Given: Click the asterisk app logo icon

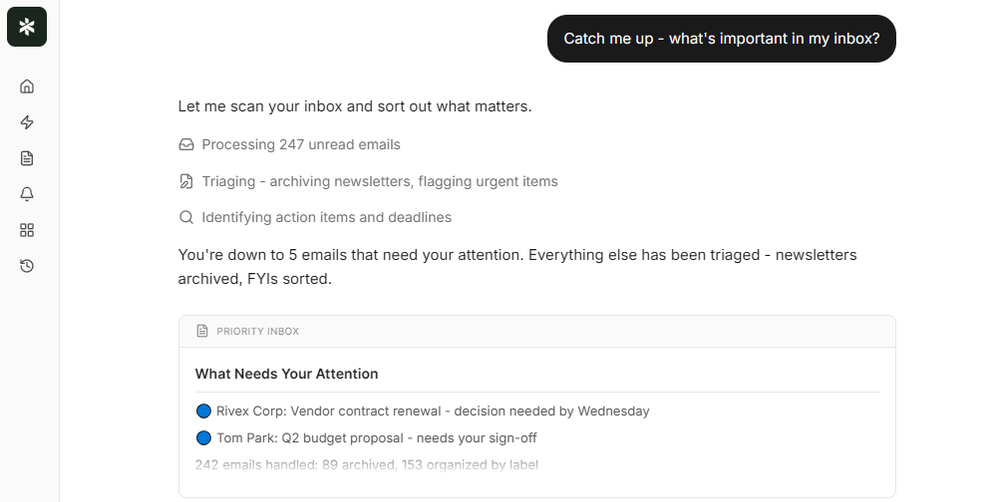Looking at the screenshot, I should pyautogui.click(x=27, y=27).
